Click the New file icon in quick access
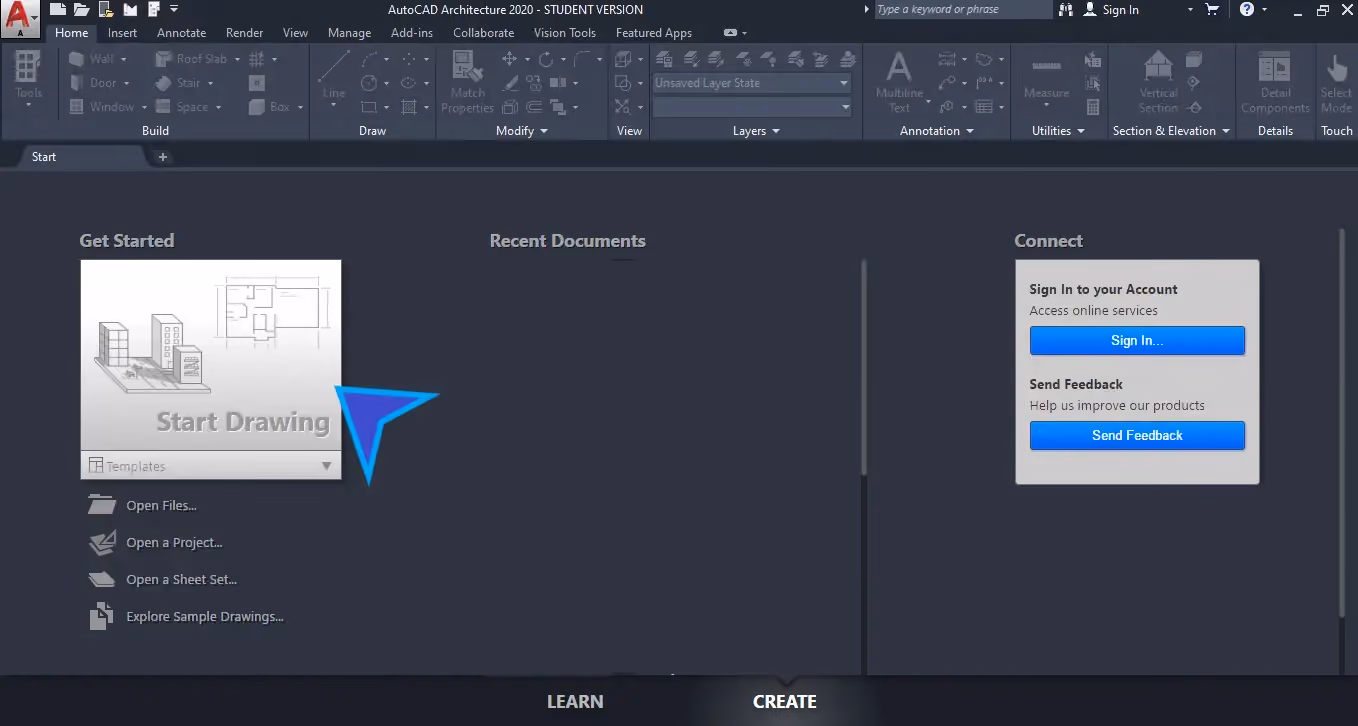1358x726 pixels. (58, 10)
